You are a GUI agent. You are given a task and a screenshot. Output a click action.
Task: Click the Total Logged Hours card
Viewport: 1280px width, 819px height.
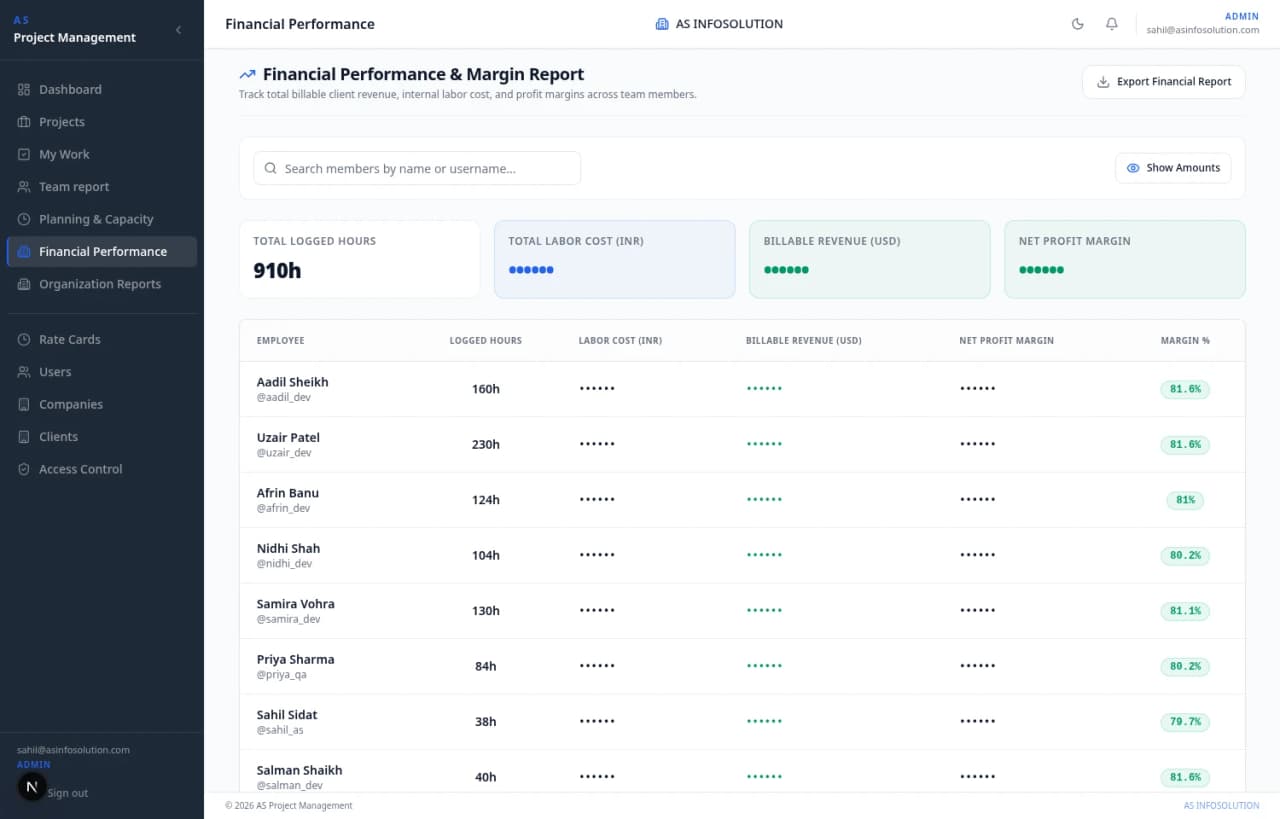point(360,259)
